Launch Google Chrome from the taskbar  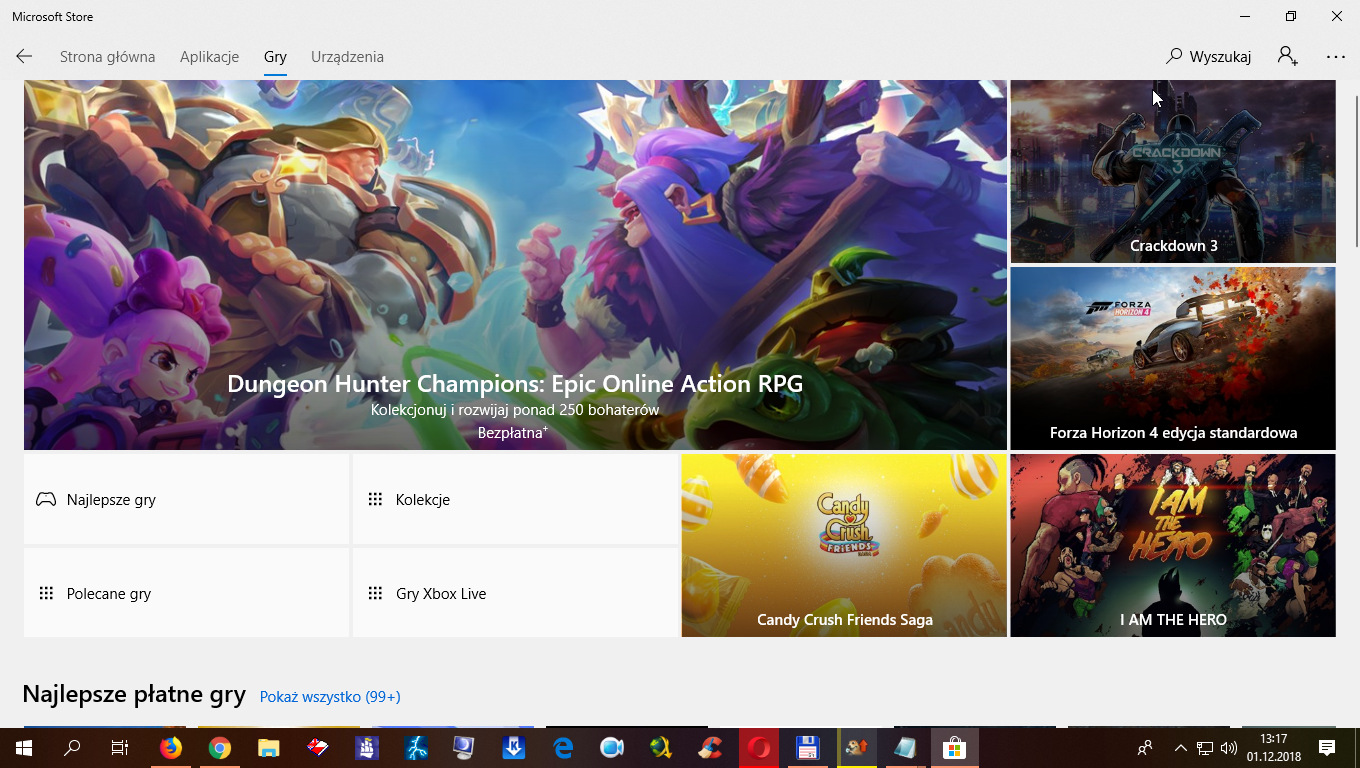tap(220, 747)
